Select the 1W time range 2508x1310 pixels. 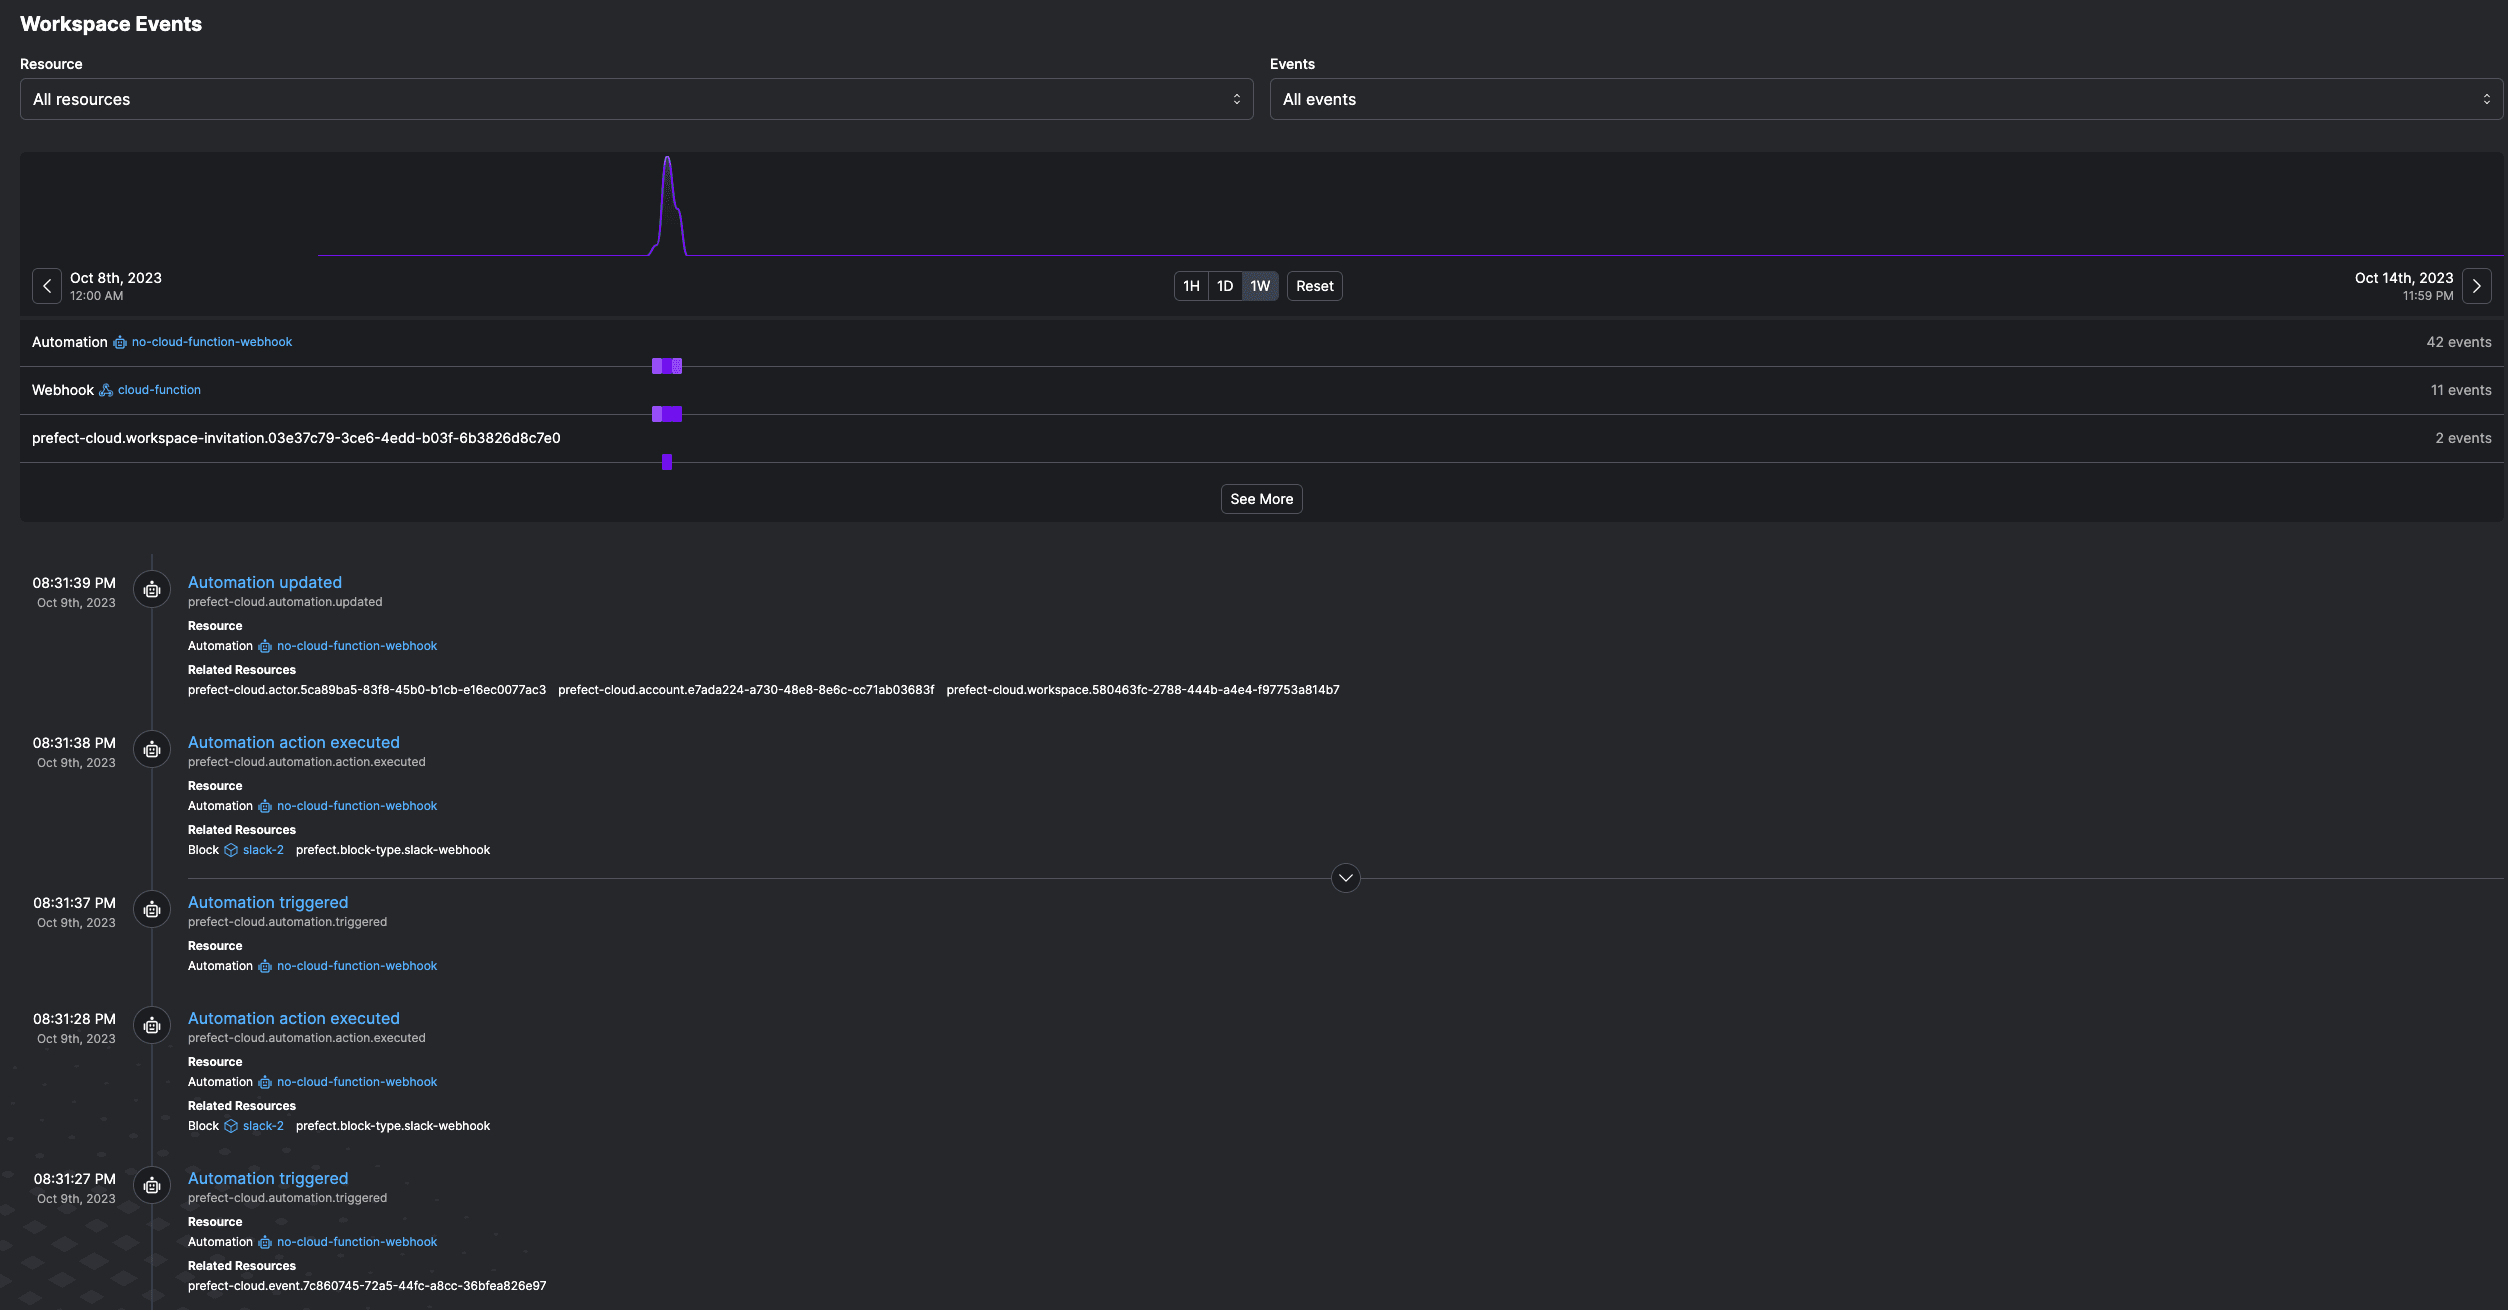click(x=1260, y=286)
